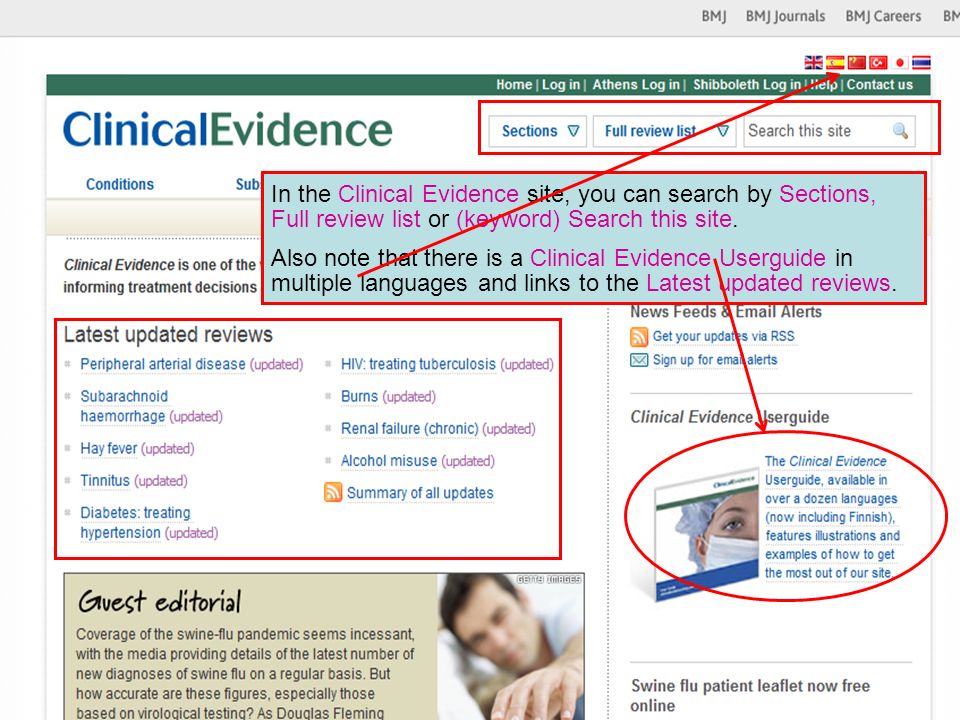This screenshot has width=960, height=720.
Task: Click the Turkish flag icon
Action: pos(878,62)
